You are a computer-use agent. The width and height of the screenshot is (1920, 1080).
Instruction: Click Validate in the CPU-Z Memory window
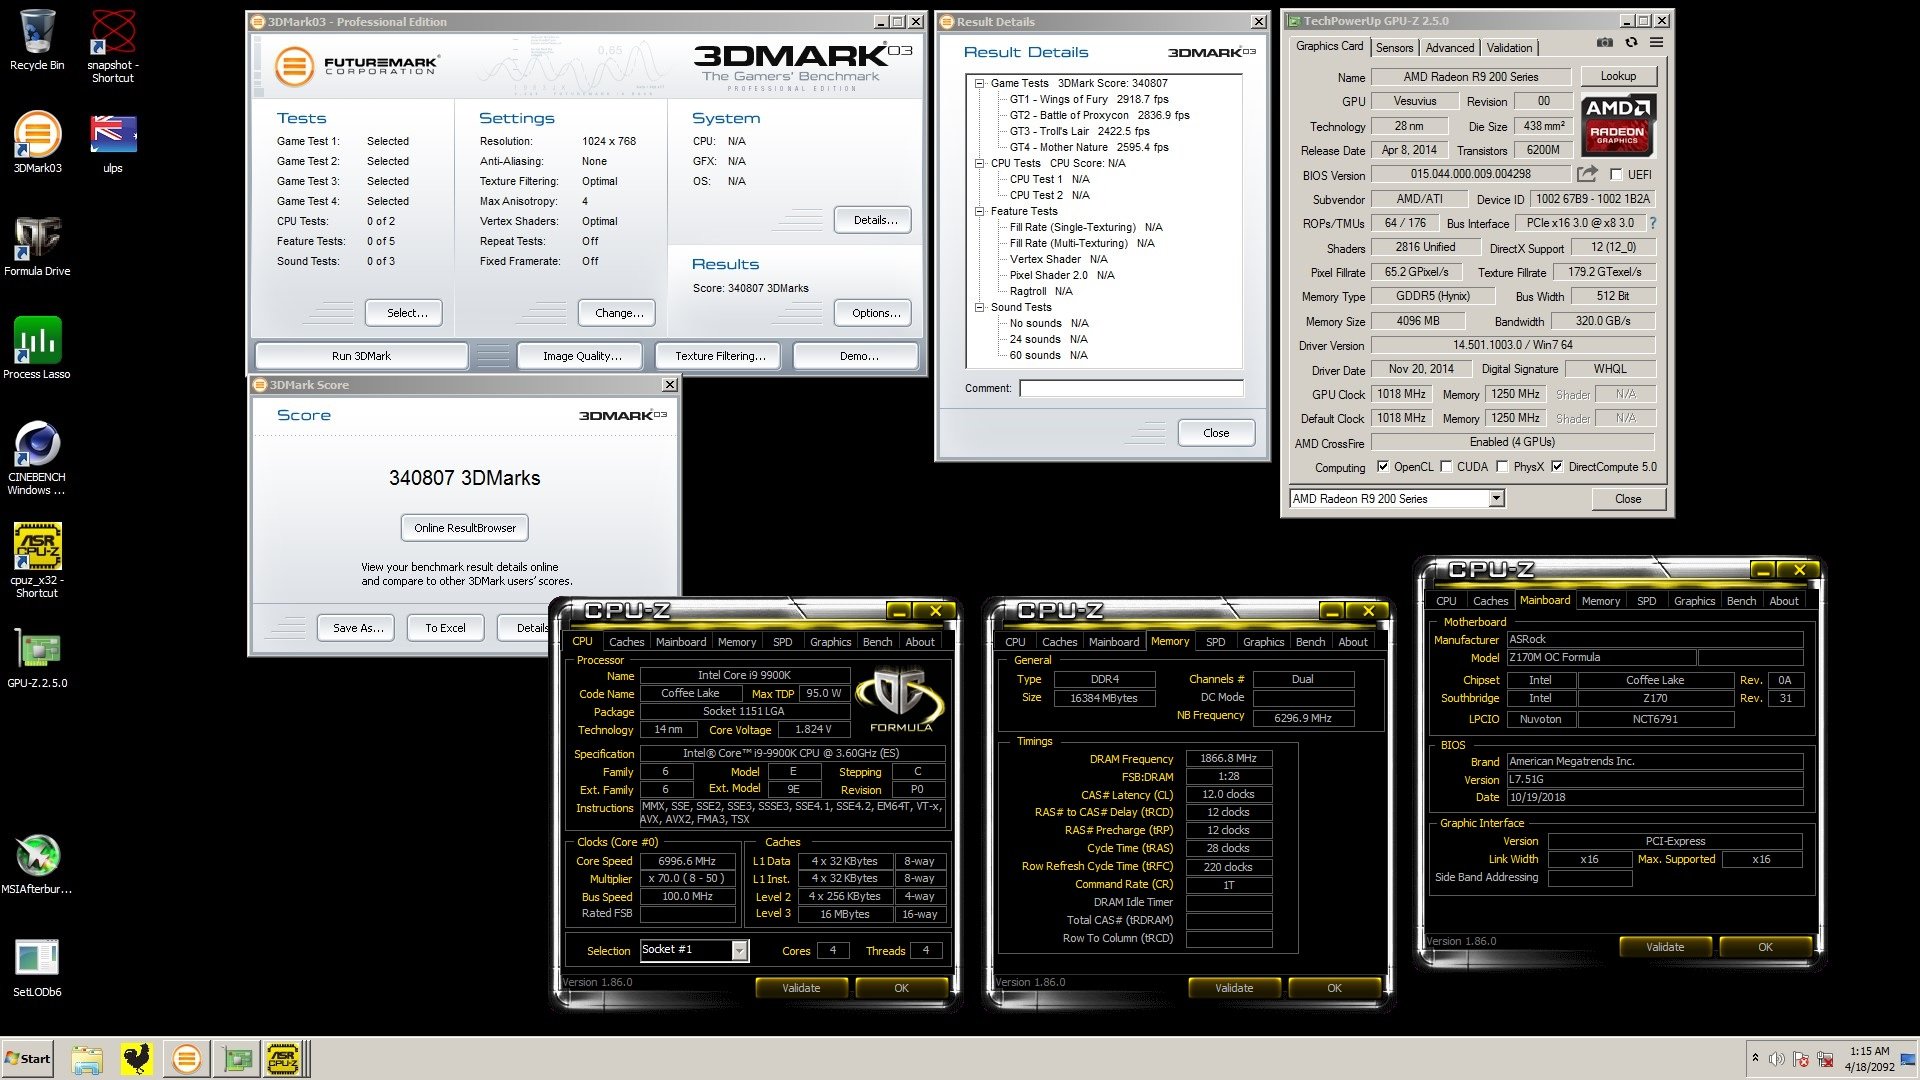pos(1234,988)
